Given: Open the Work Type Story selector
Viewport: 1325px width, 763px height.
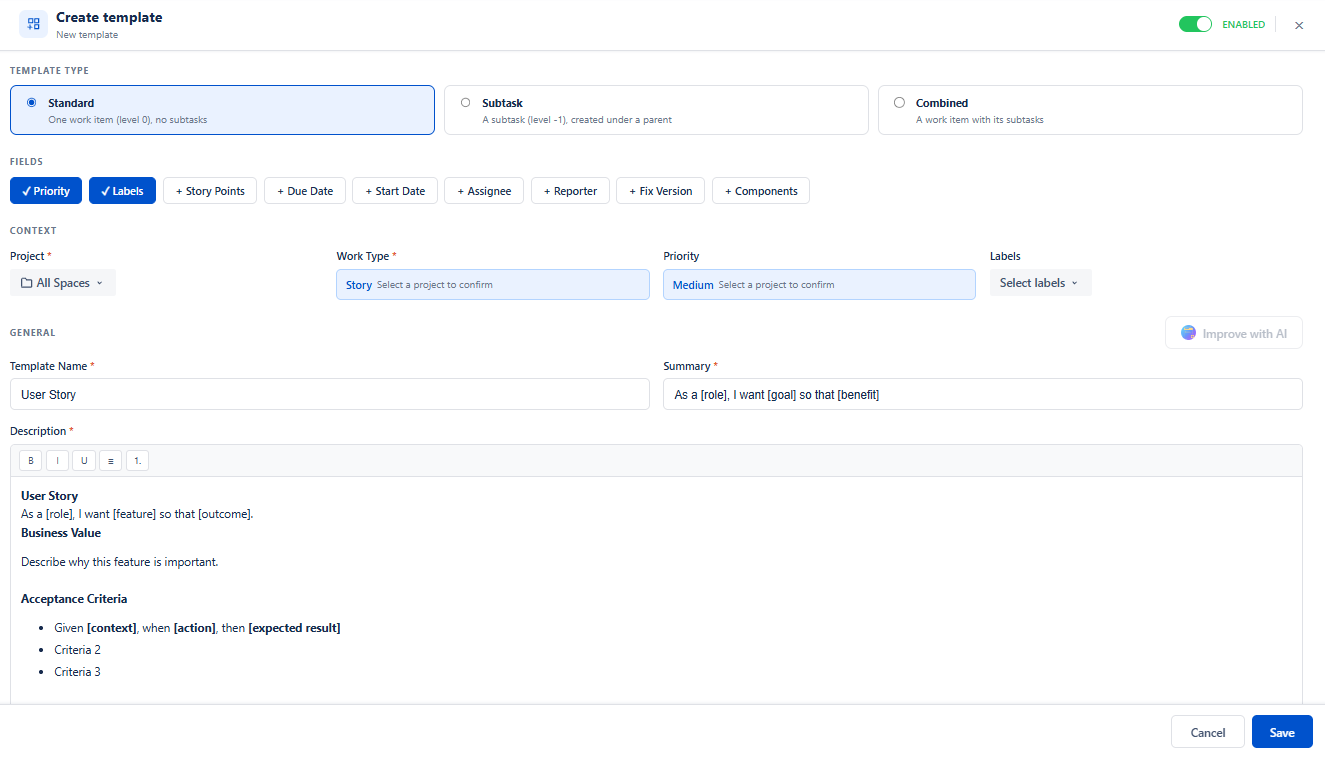Looking at the screenshot, I should 493,284.
